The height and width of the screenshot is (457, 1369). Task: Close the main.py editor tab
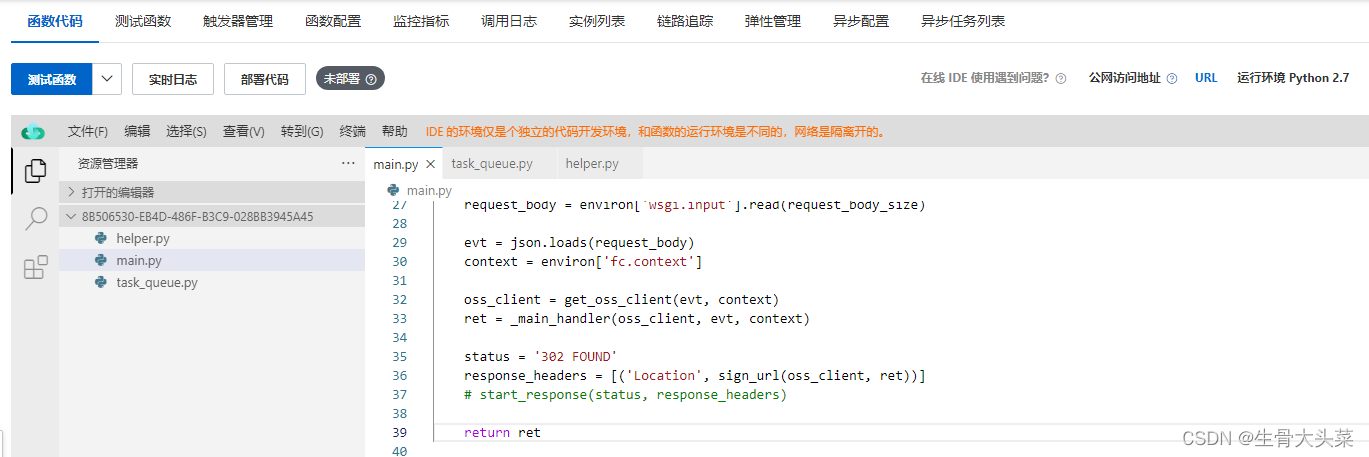click(x=431, y=164)
